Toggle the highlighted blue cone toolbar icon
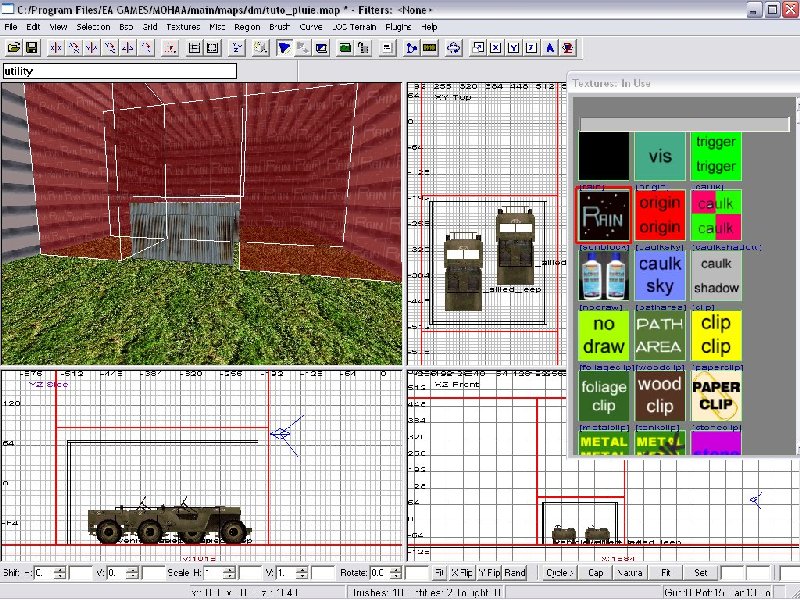Screen dimensions: 800x600 (284, 48)
